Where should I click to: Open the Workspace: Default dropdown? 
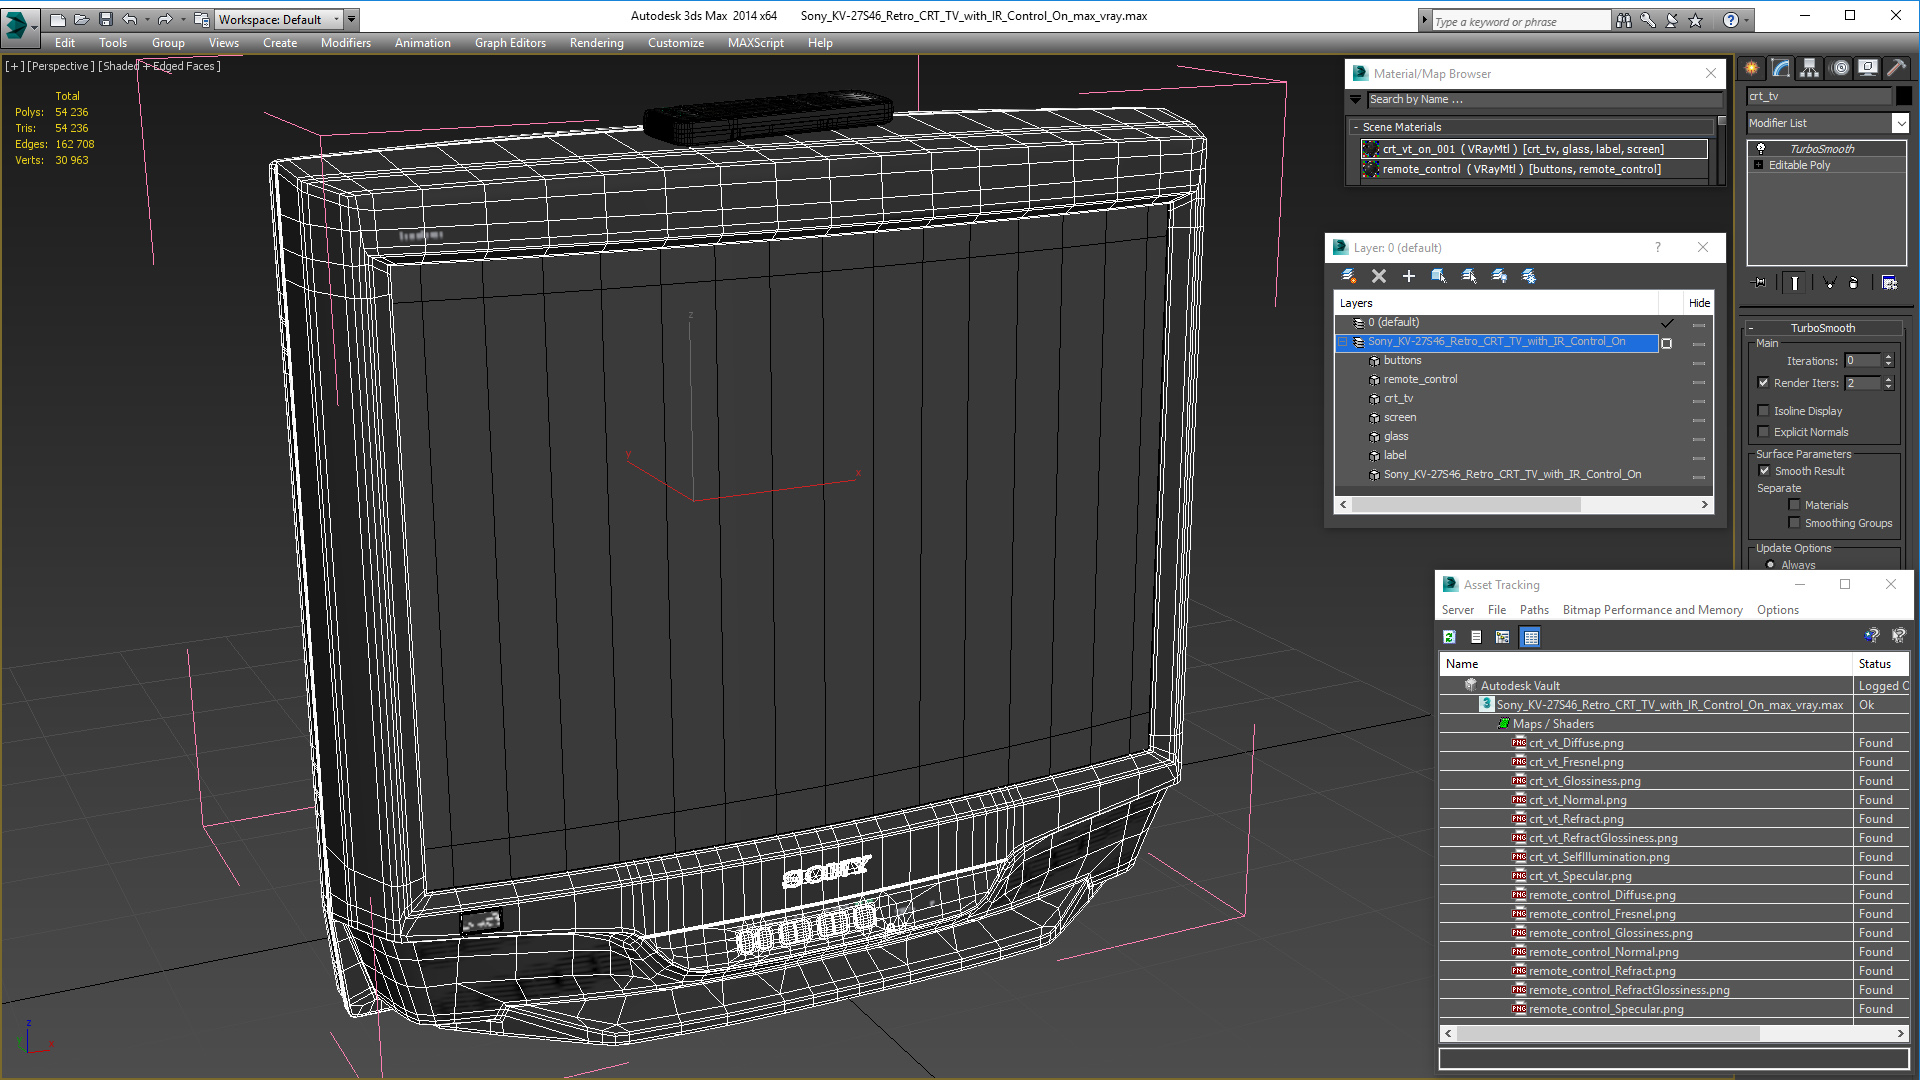[278, 19]
